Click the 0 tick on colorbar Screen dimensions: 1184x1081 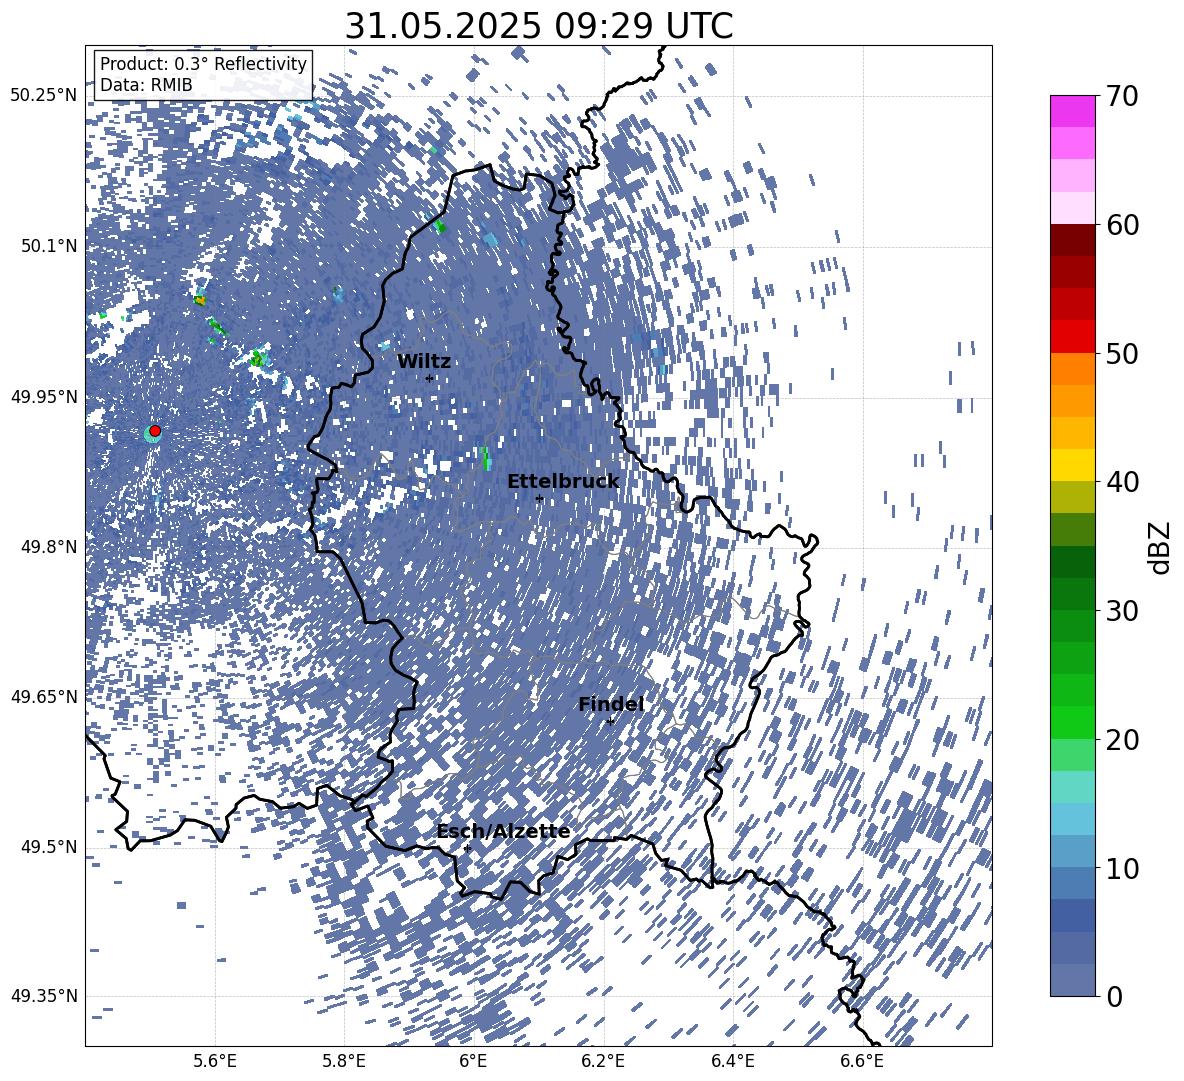[1114, 996]
